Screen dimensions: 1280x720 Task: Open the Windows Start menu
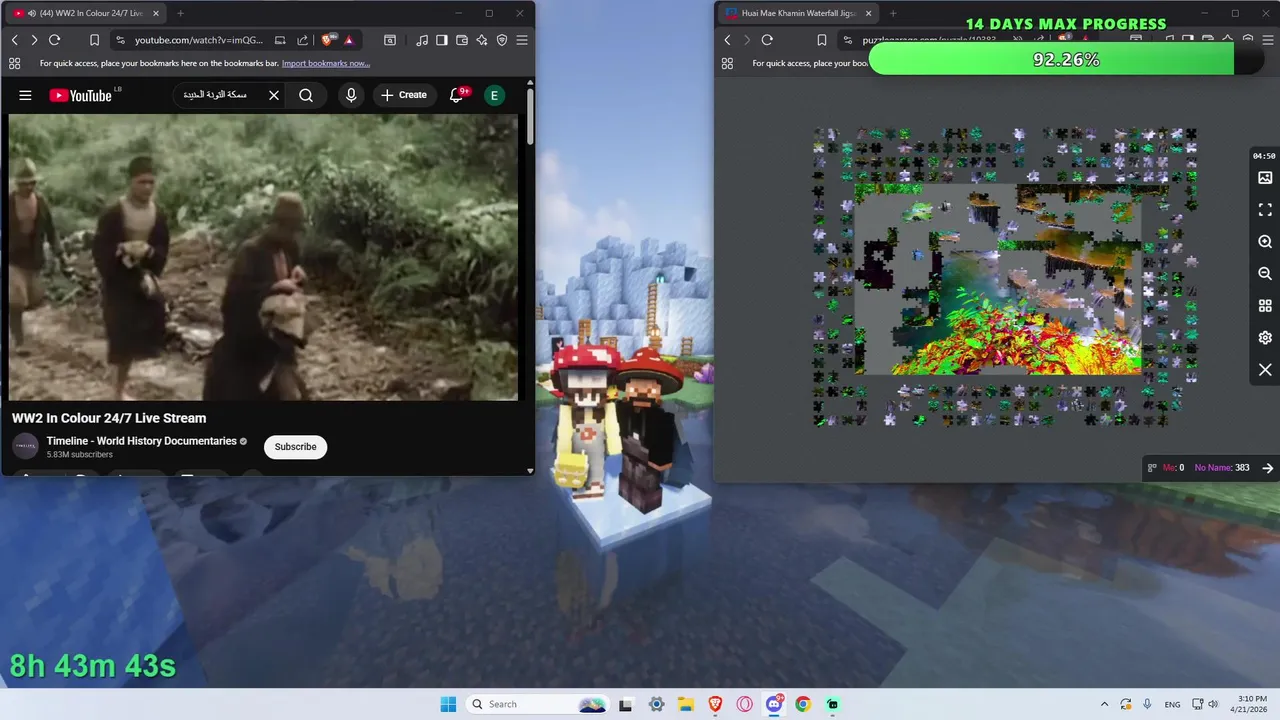448,704
